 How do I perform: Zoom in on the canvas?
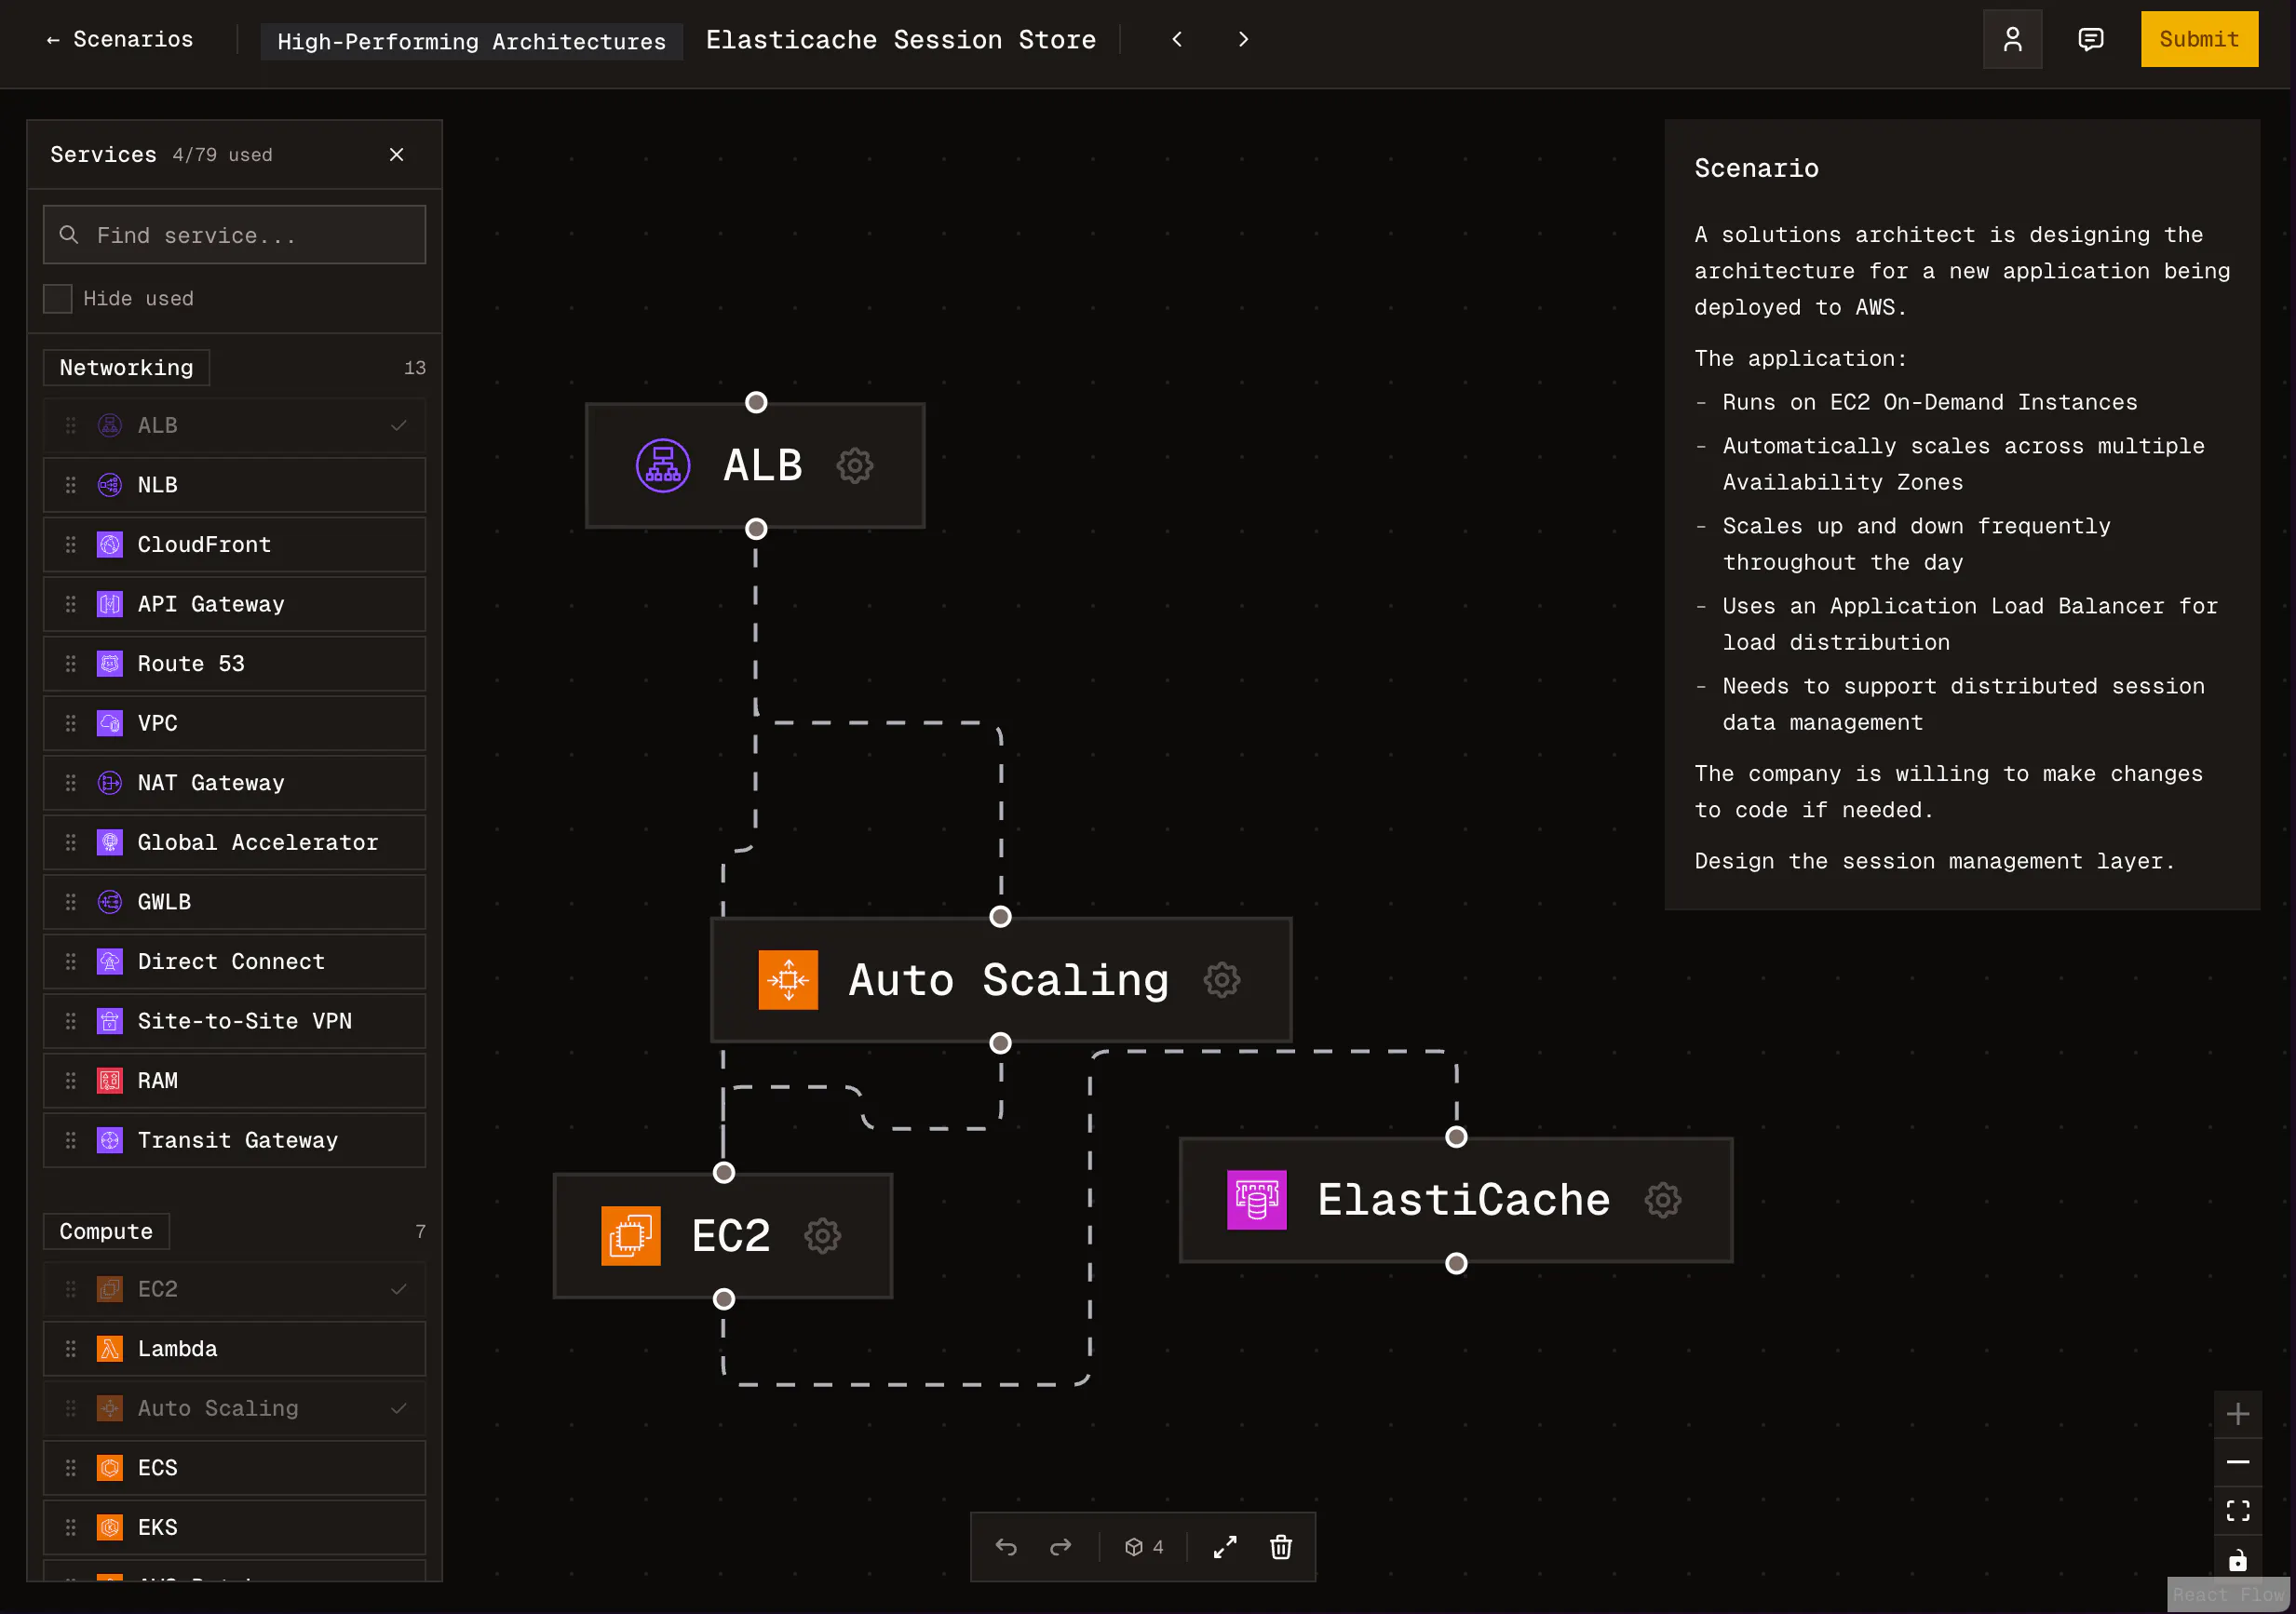pyautogui.click(x=2238, y=1414)
